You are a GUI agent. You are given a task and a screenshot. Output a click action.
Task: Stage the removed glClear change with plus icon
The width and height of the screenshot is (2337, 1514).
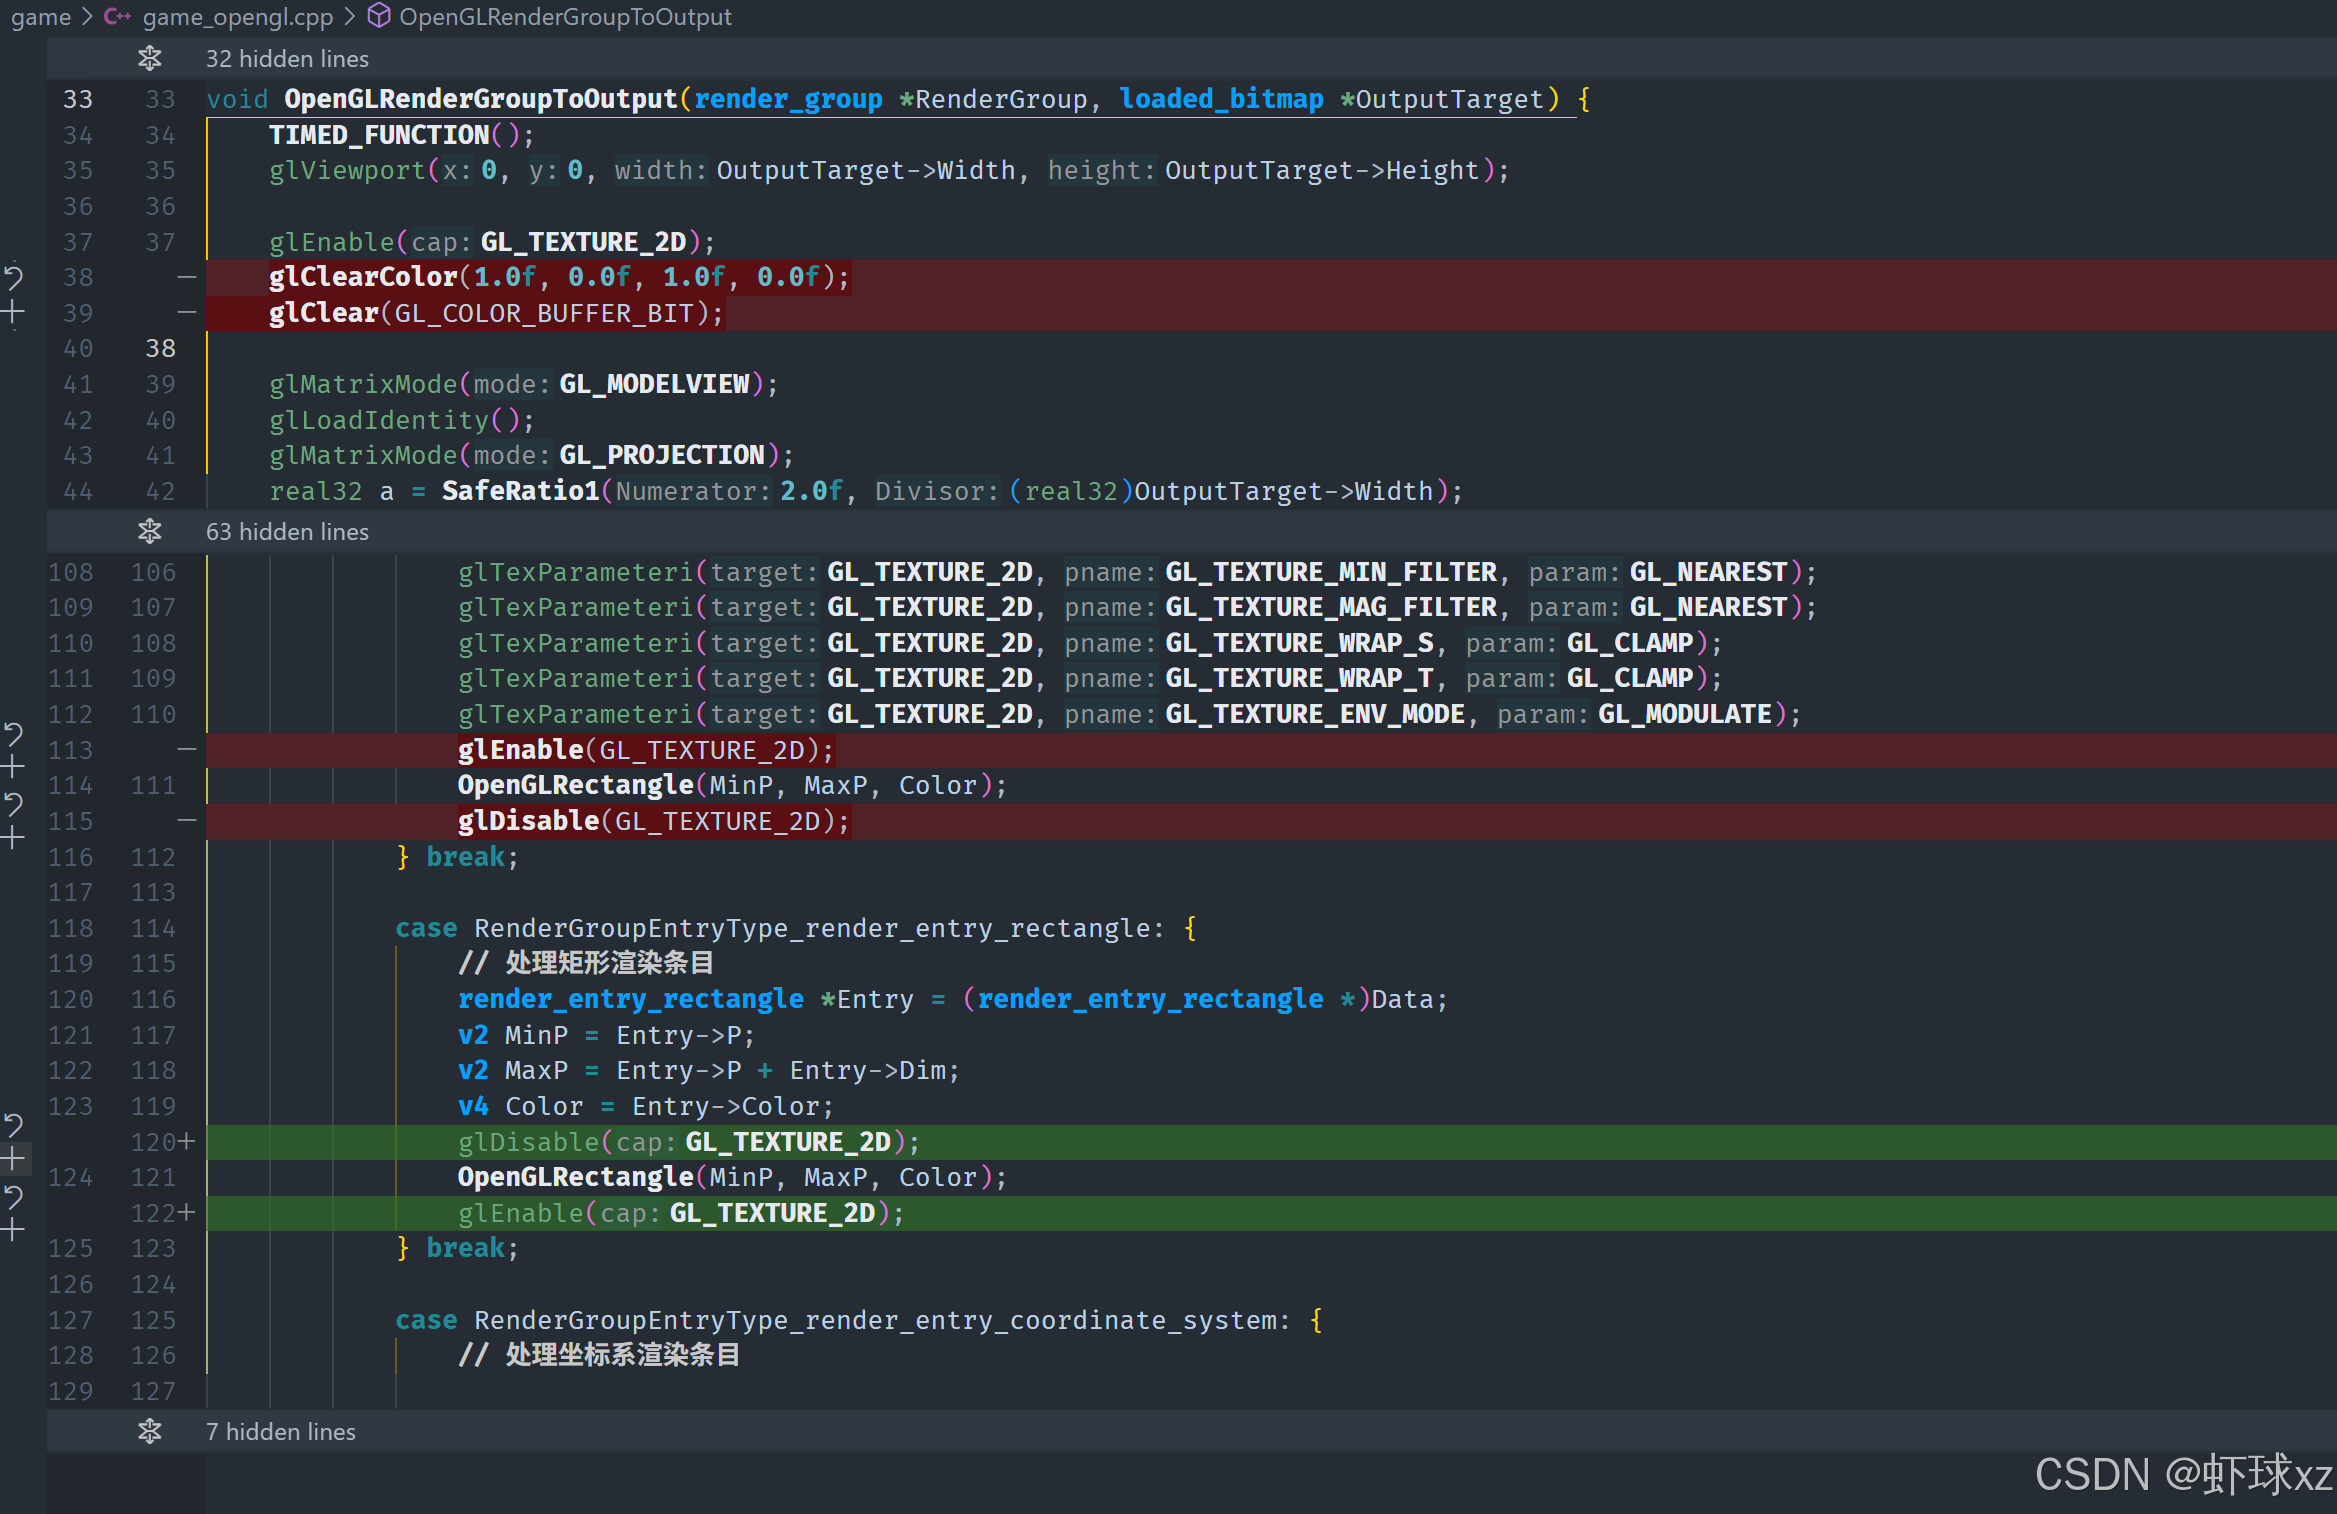pyautogui.click(x=13, y=313)
